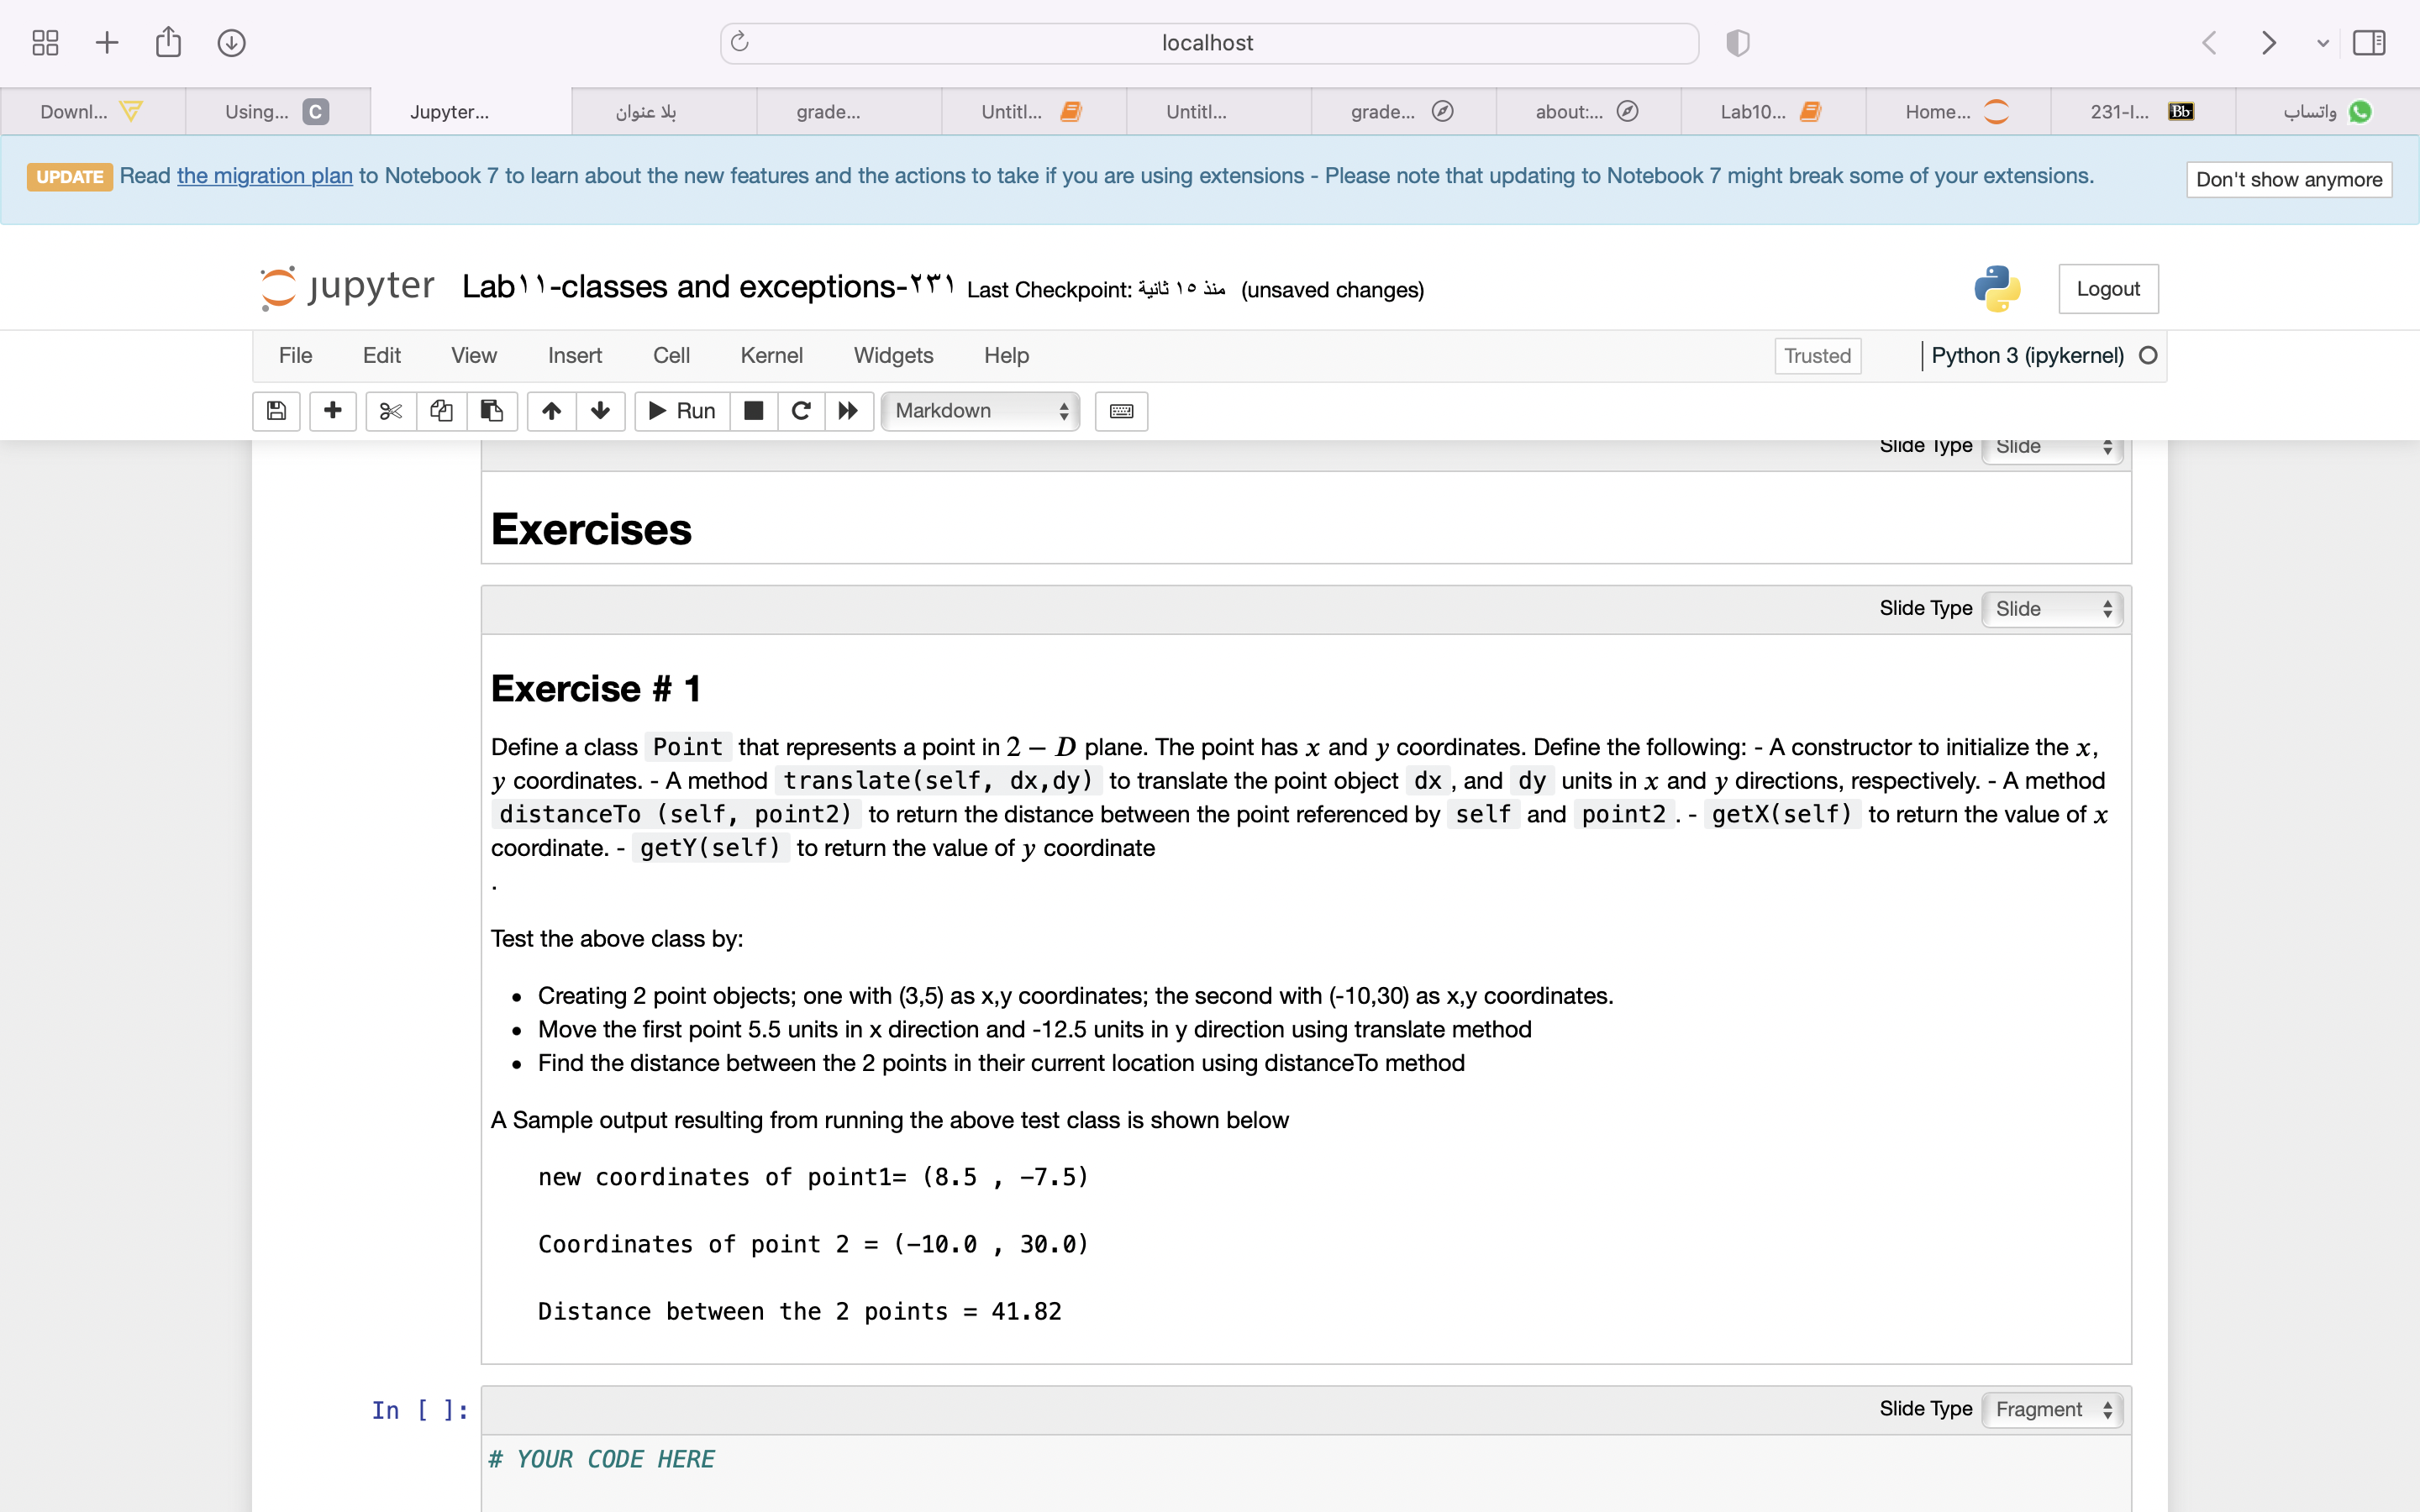This screenshot has height=1512, width=2420.
Task: Save the notebook using the save icon
Action: pyautogui.click(x=276, y=411)
